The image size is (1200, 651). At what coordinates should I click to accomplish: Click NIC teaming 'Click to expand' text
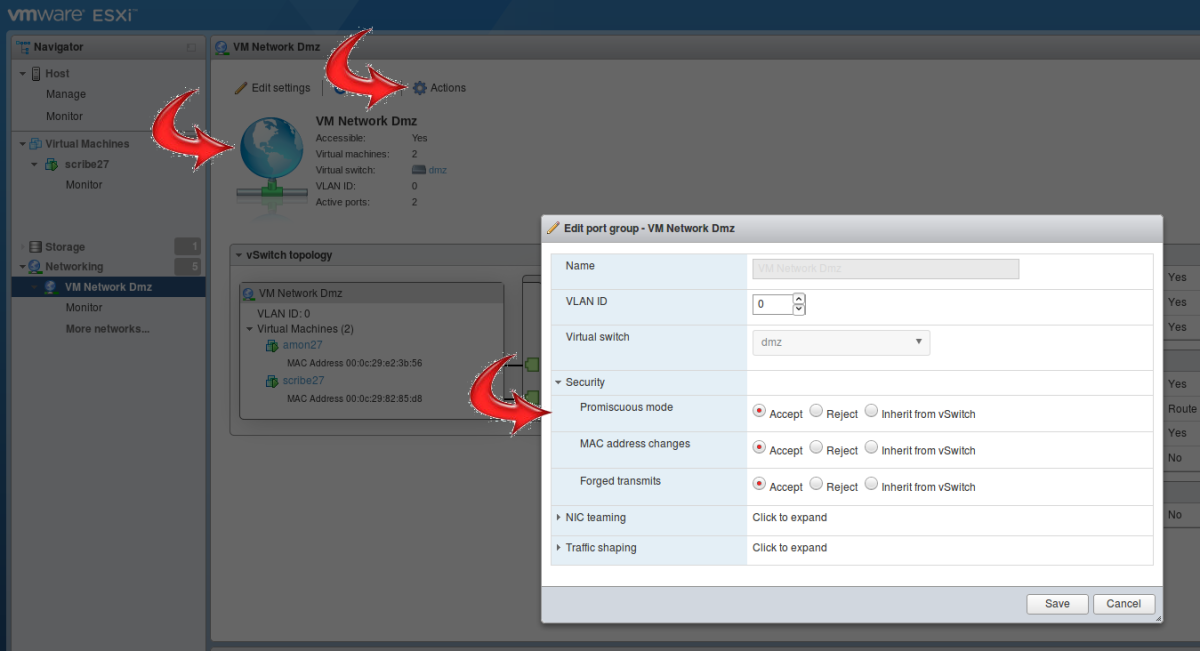(790, 518)
